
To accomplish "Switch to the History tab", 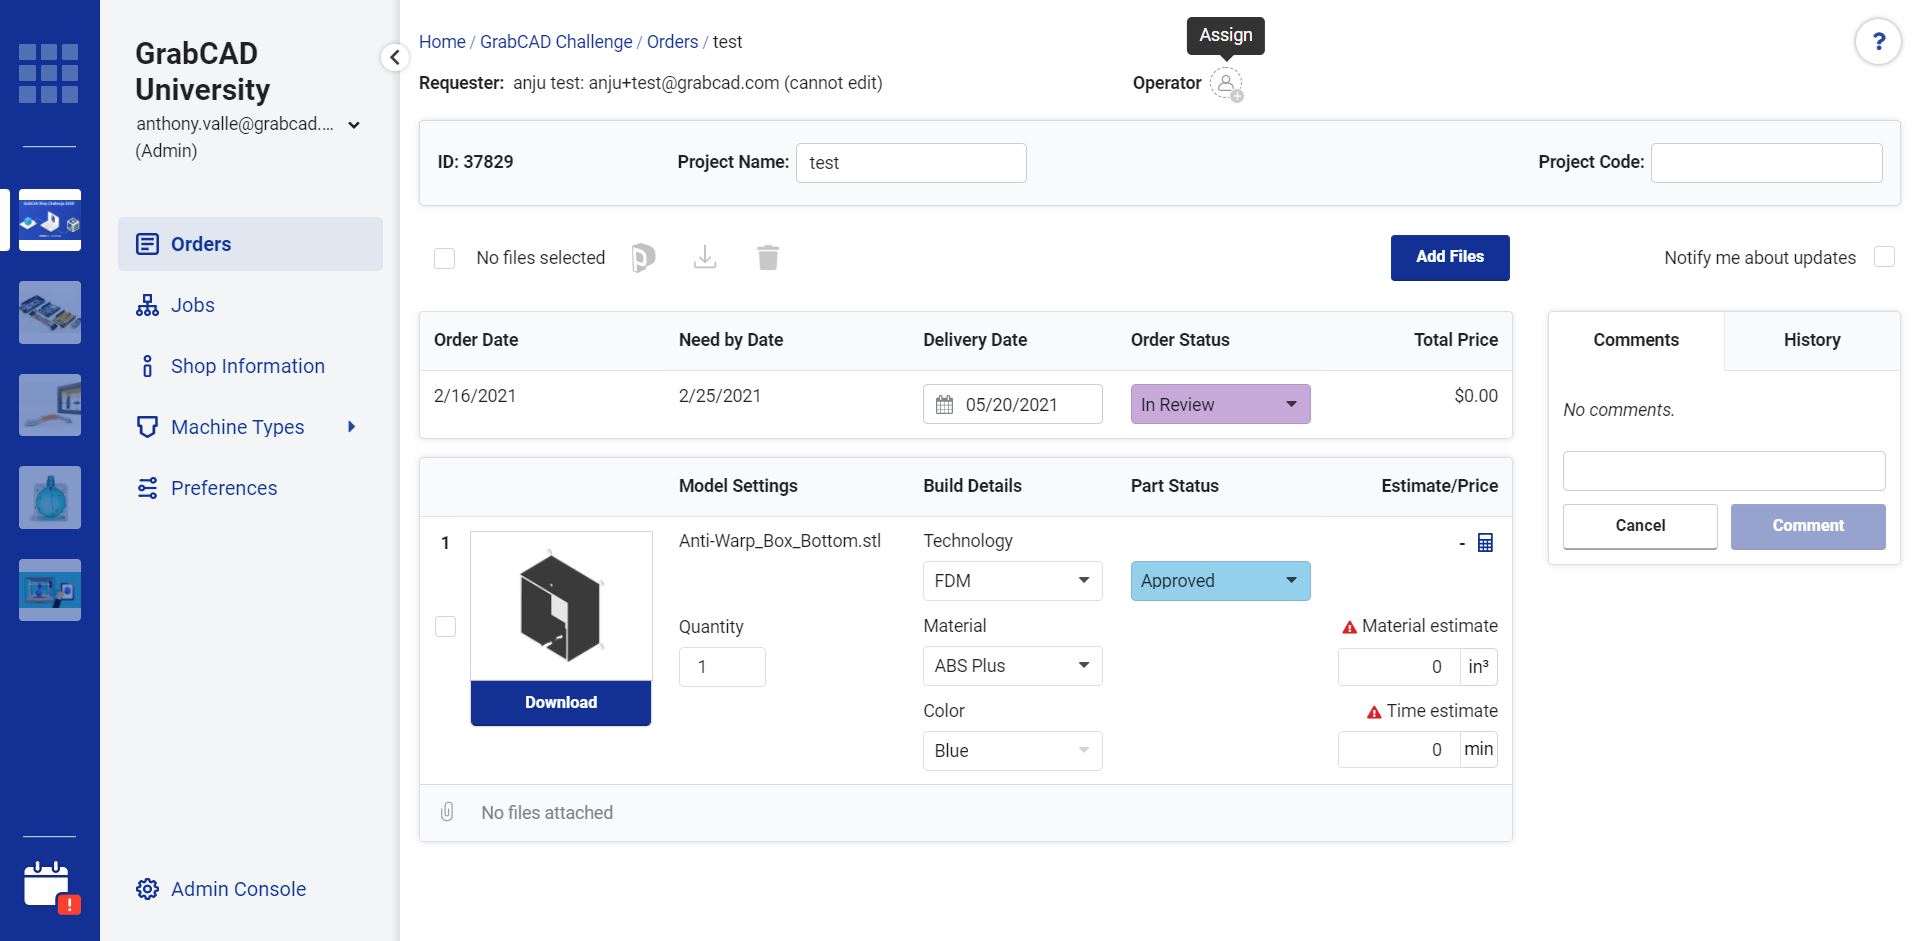I will [1811, 340].
